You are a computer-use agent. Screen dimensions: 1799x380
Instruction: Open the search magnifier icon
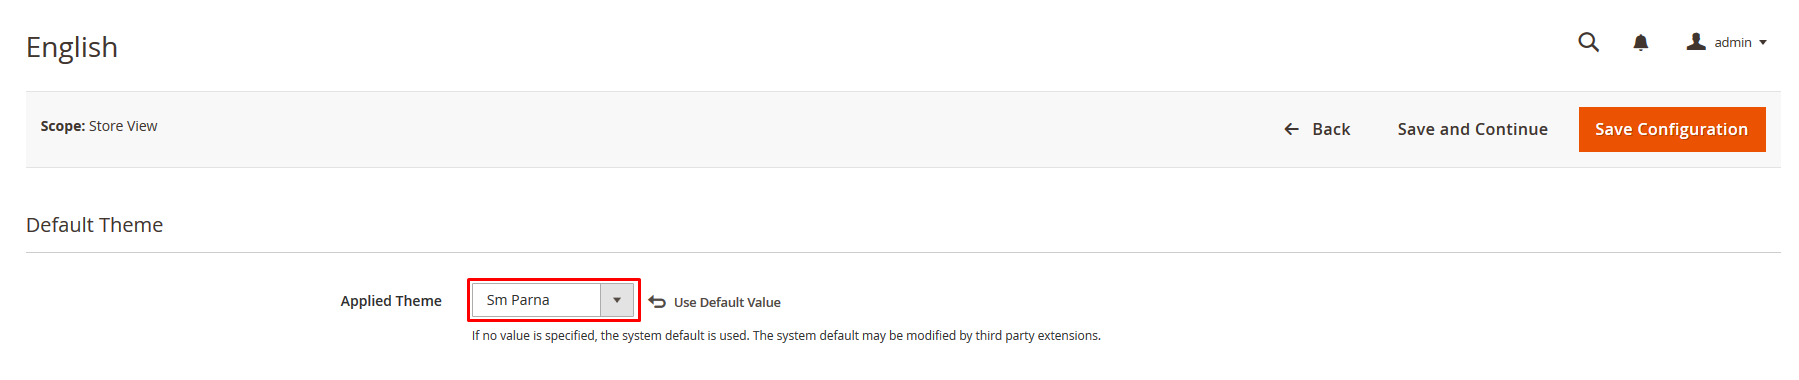[x=1588, y=42]
